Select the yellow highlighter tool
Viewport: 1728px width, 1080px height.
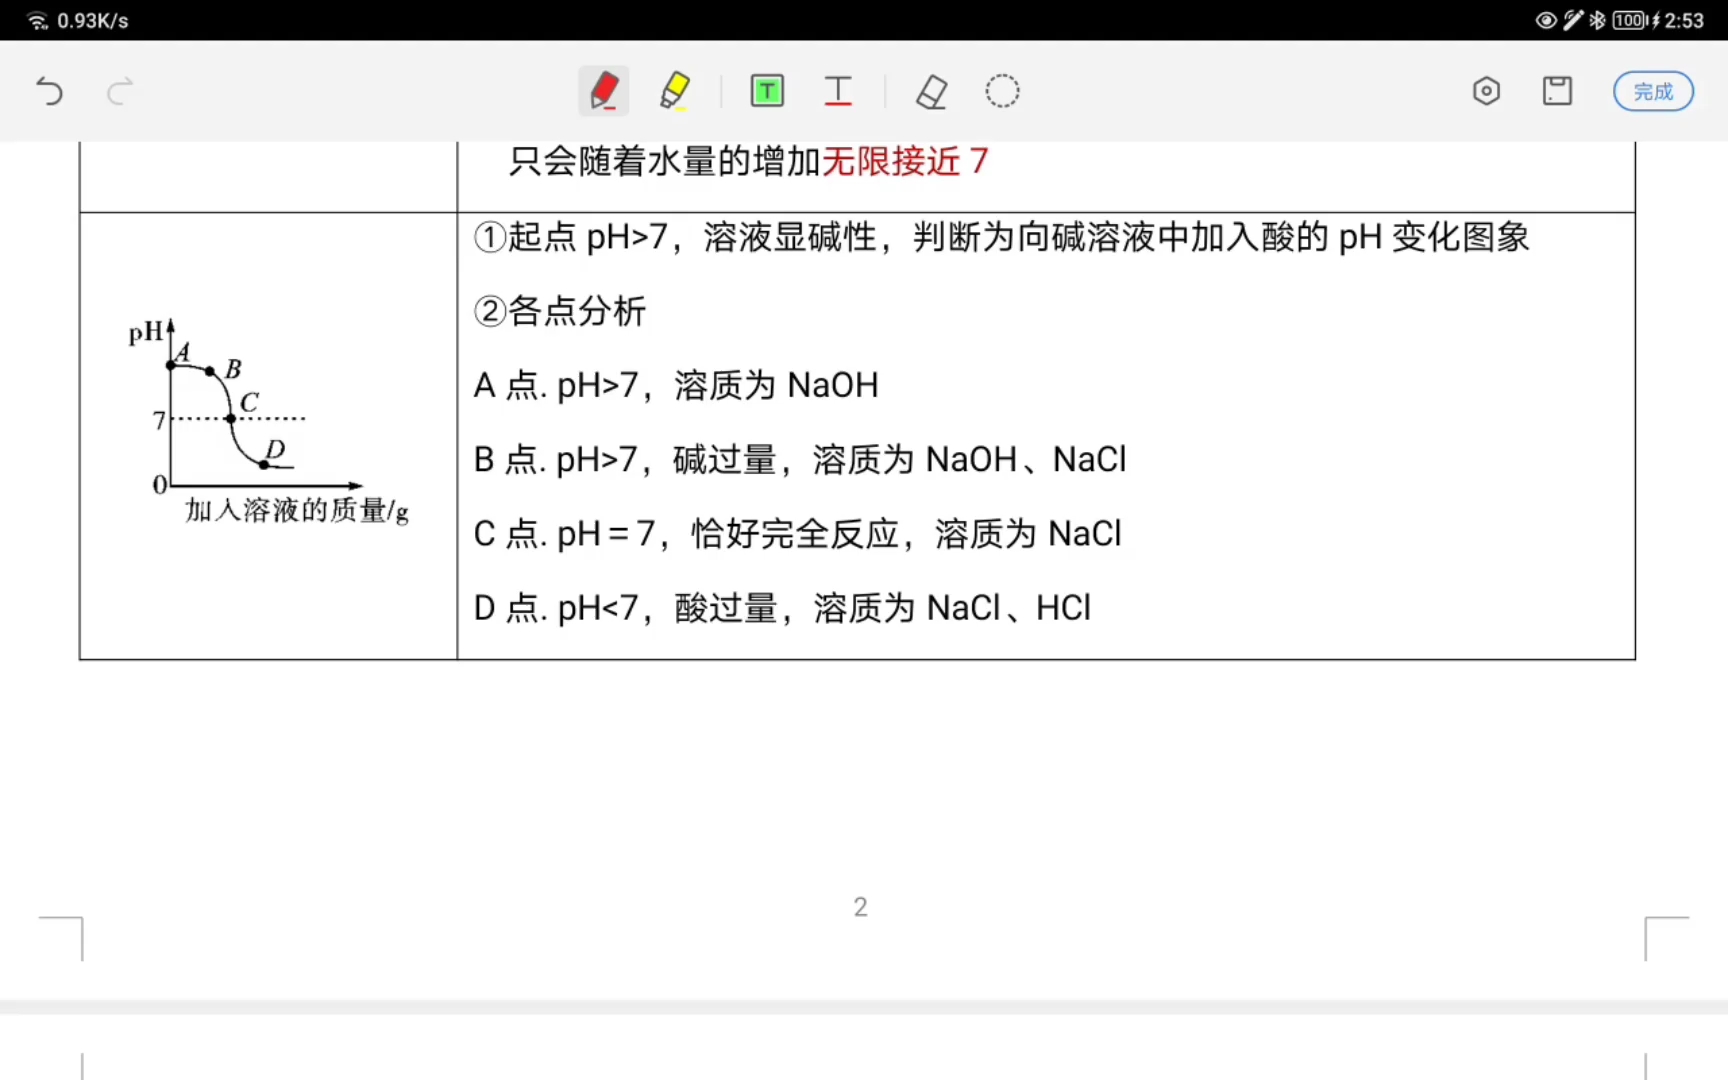tap(675, 91)
